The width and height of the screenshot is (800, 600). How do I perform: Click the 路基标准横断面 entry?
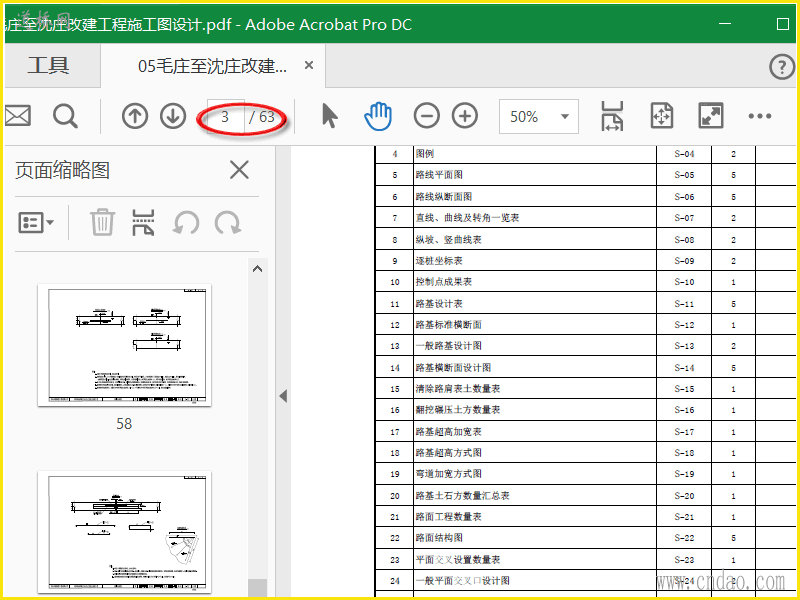click(448, 324)
